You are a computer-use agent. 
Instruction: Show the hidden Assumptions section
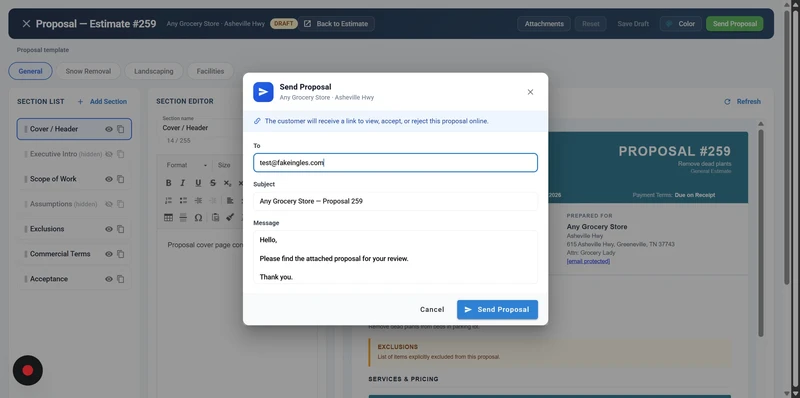(x=109, y=204)
